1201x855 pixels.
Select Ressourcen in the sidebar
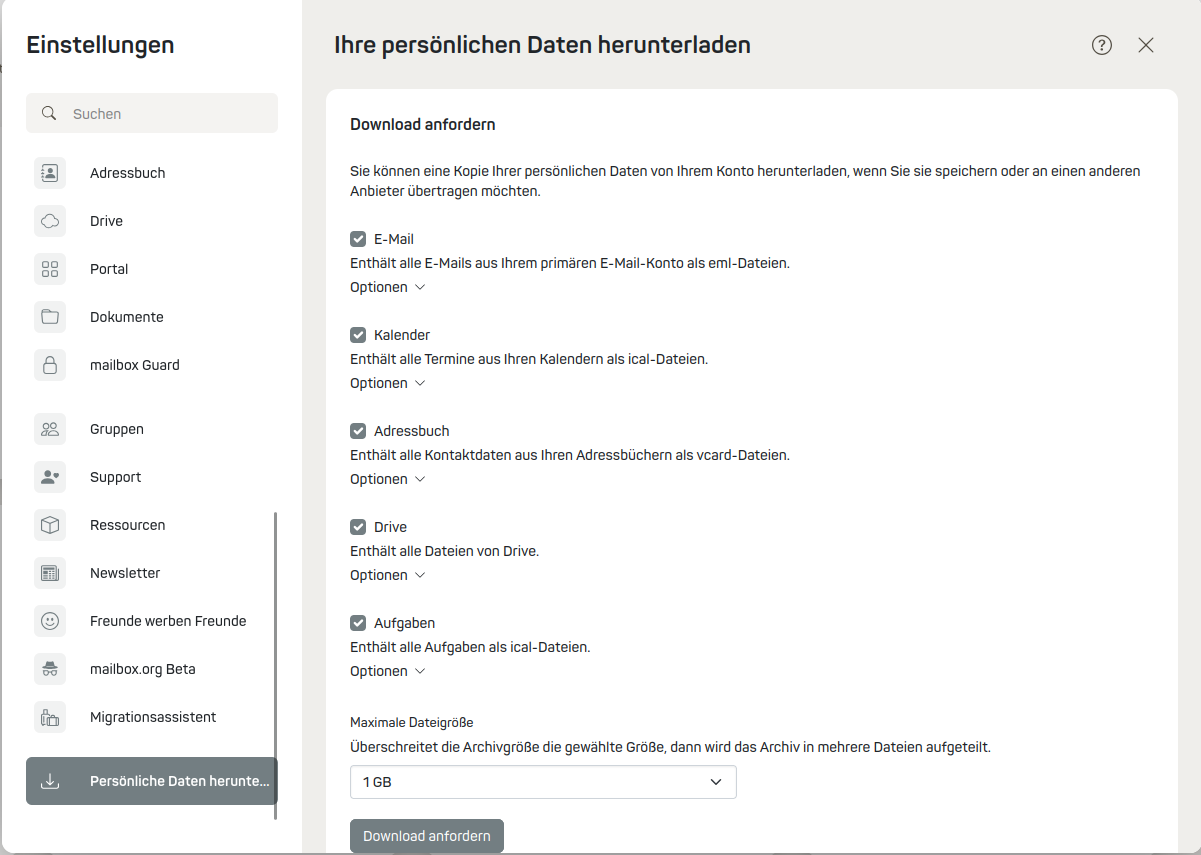tap(150, 525)
